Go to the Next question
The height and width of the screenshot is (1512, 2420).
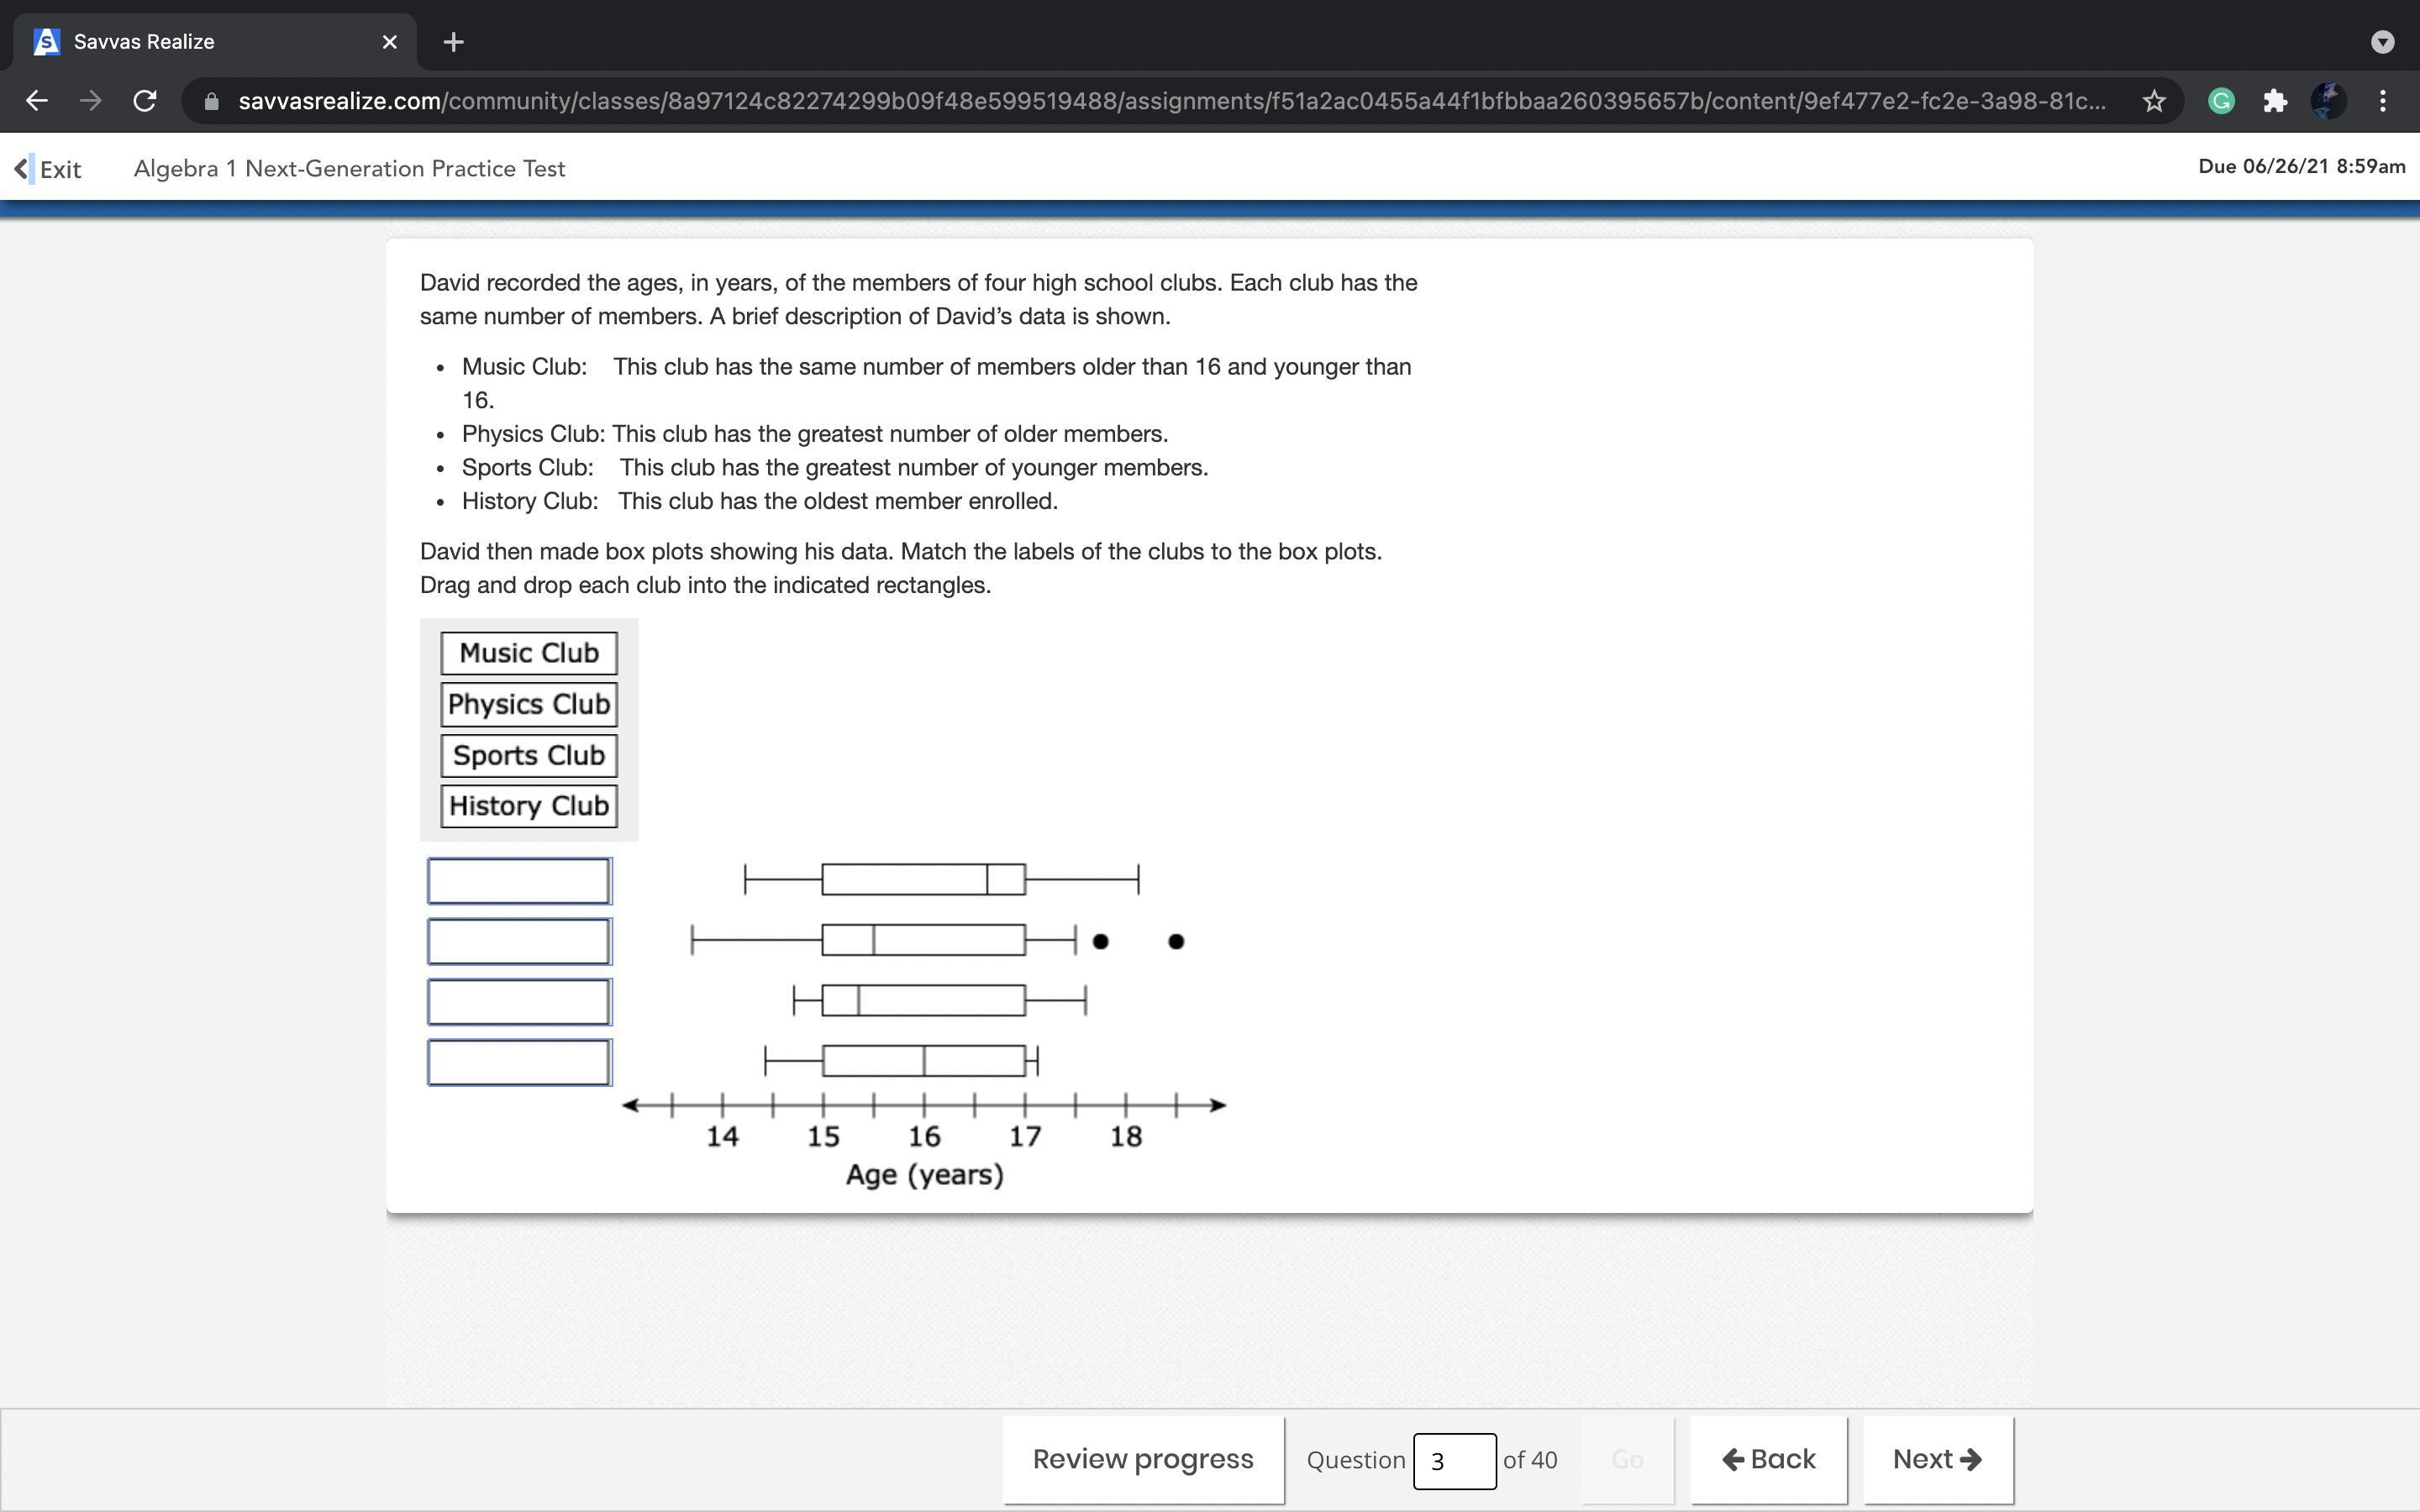pos(1937,1459)
